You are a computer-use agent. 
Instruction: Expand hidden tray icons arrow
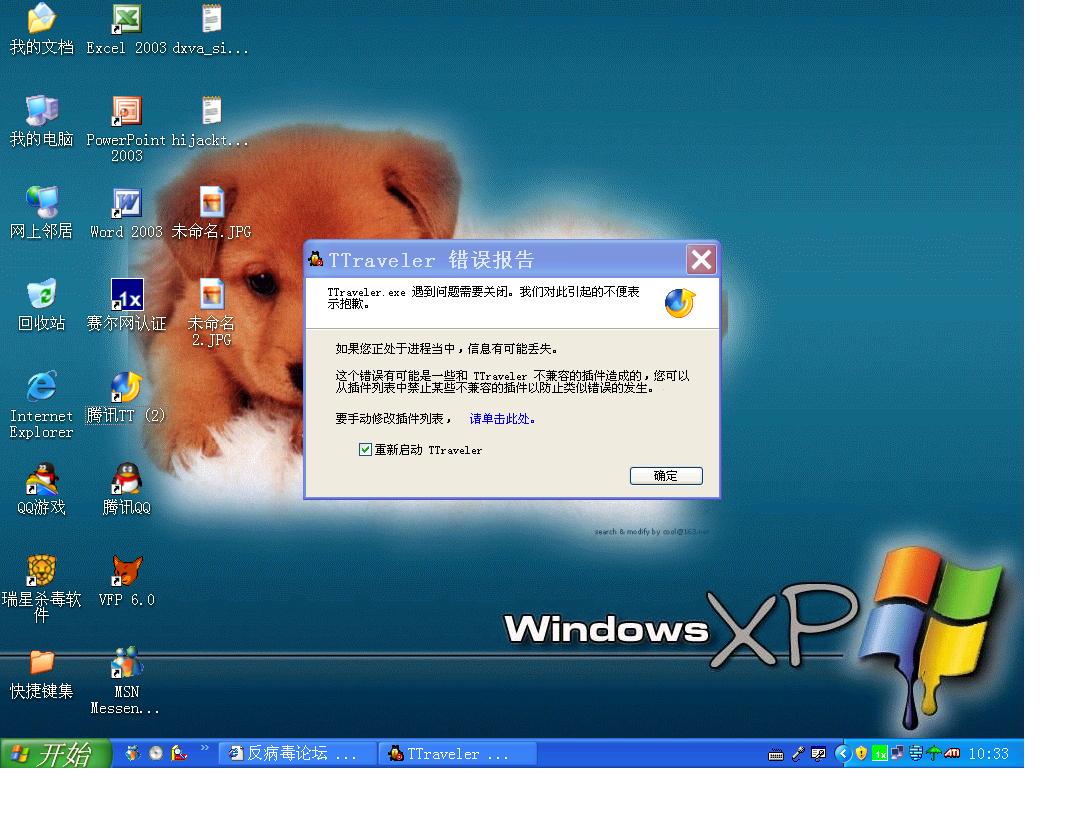click(843, 753)
